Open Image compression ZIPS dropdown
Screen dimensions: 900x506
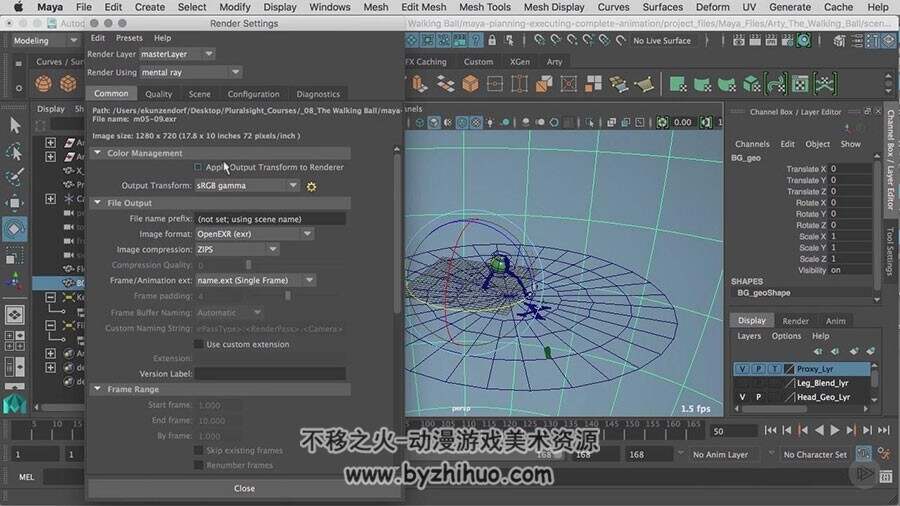click(x=237, y=250)
